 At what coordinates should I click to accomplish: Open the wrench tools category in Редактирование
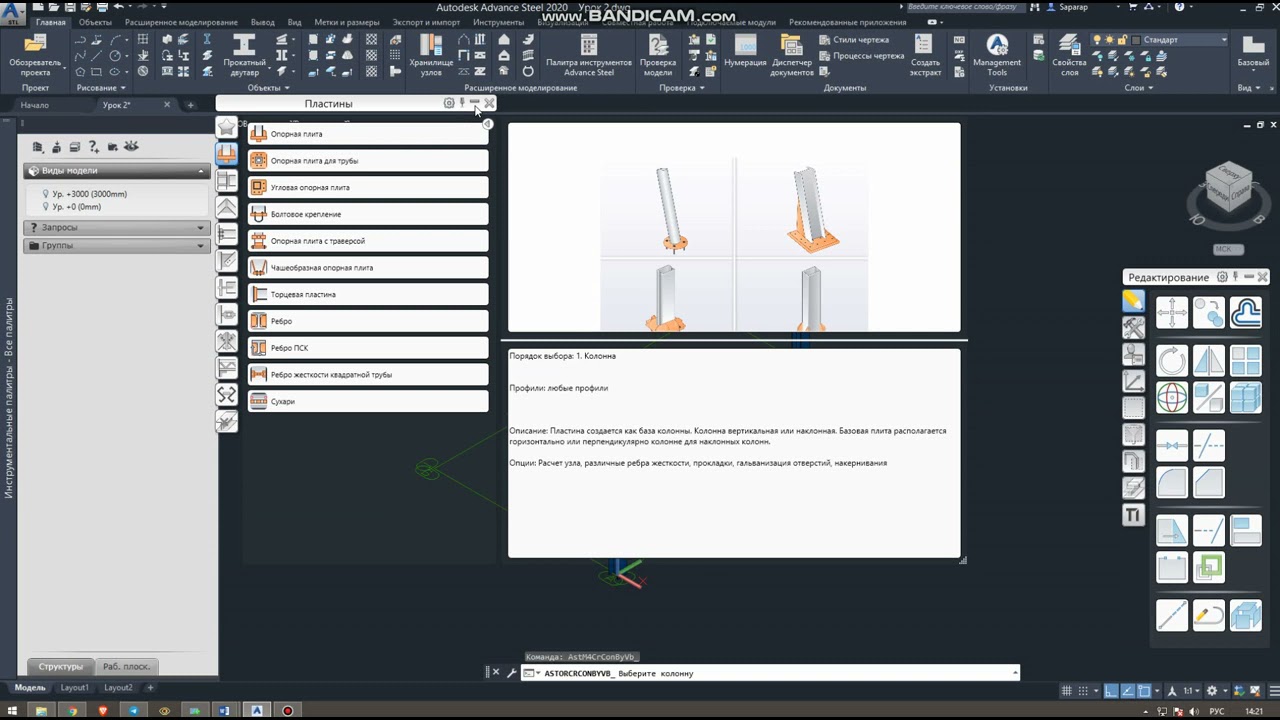1133,327
